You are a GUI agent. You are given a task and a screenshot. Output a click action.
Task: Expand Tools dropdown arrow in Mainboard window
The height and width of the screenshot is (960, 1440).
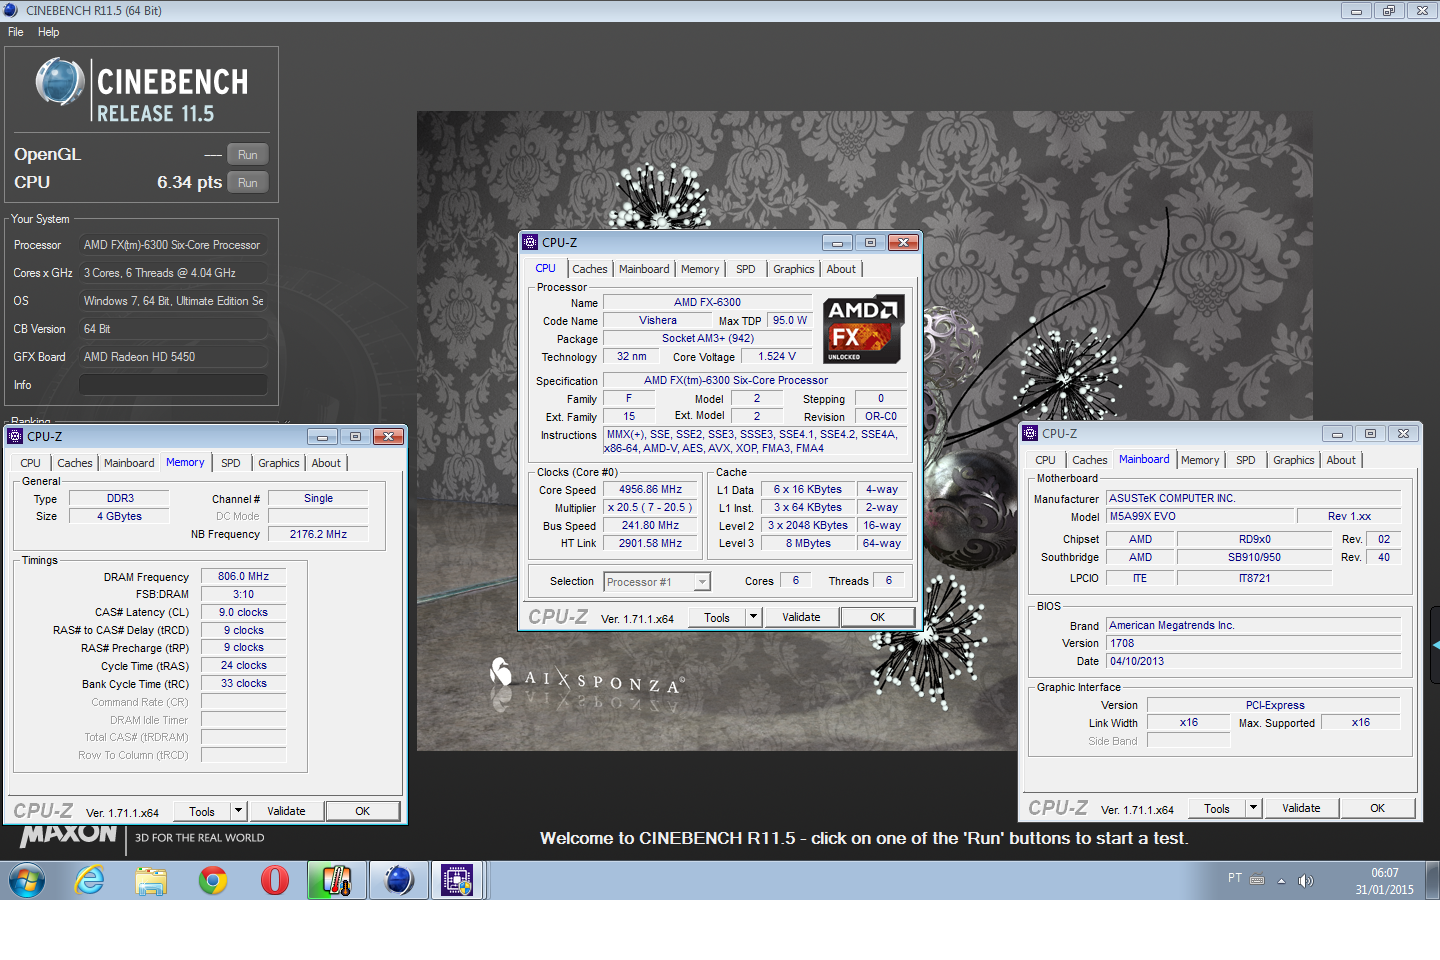1253,808
